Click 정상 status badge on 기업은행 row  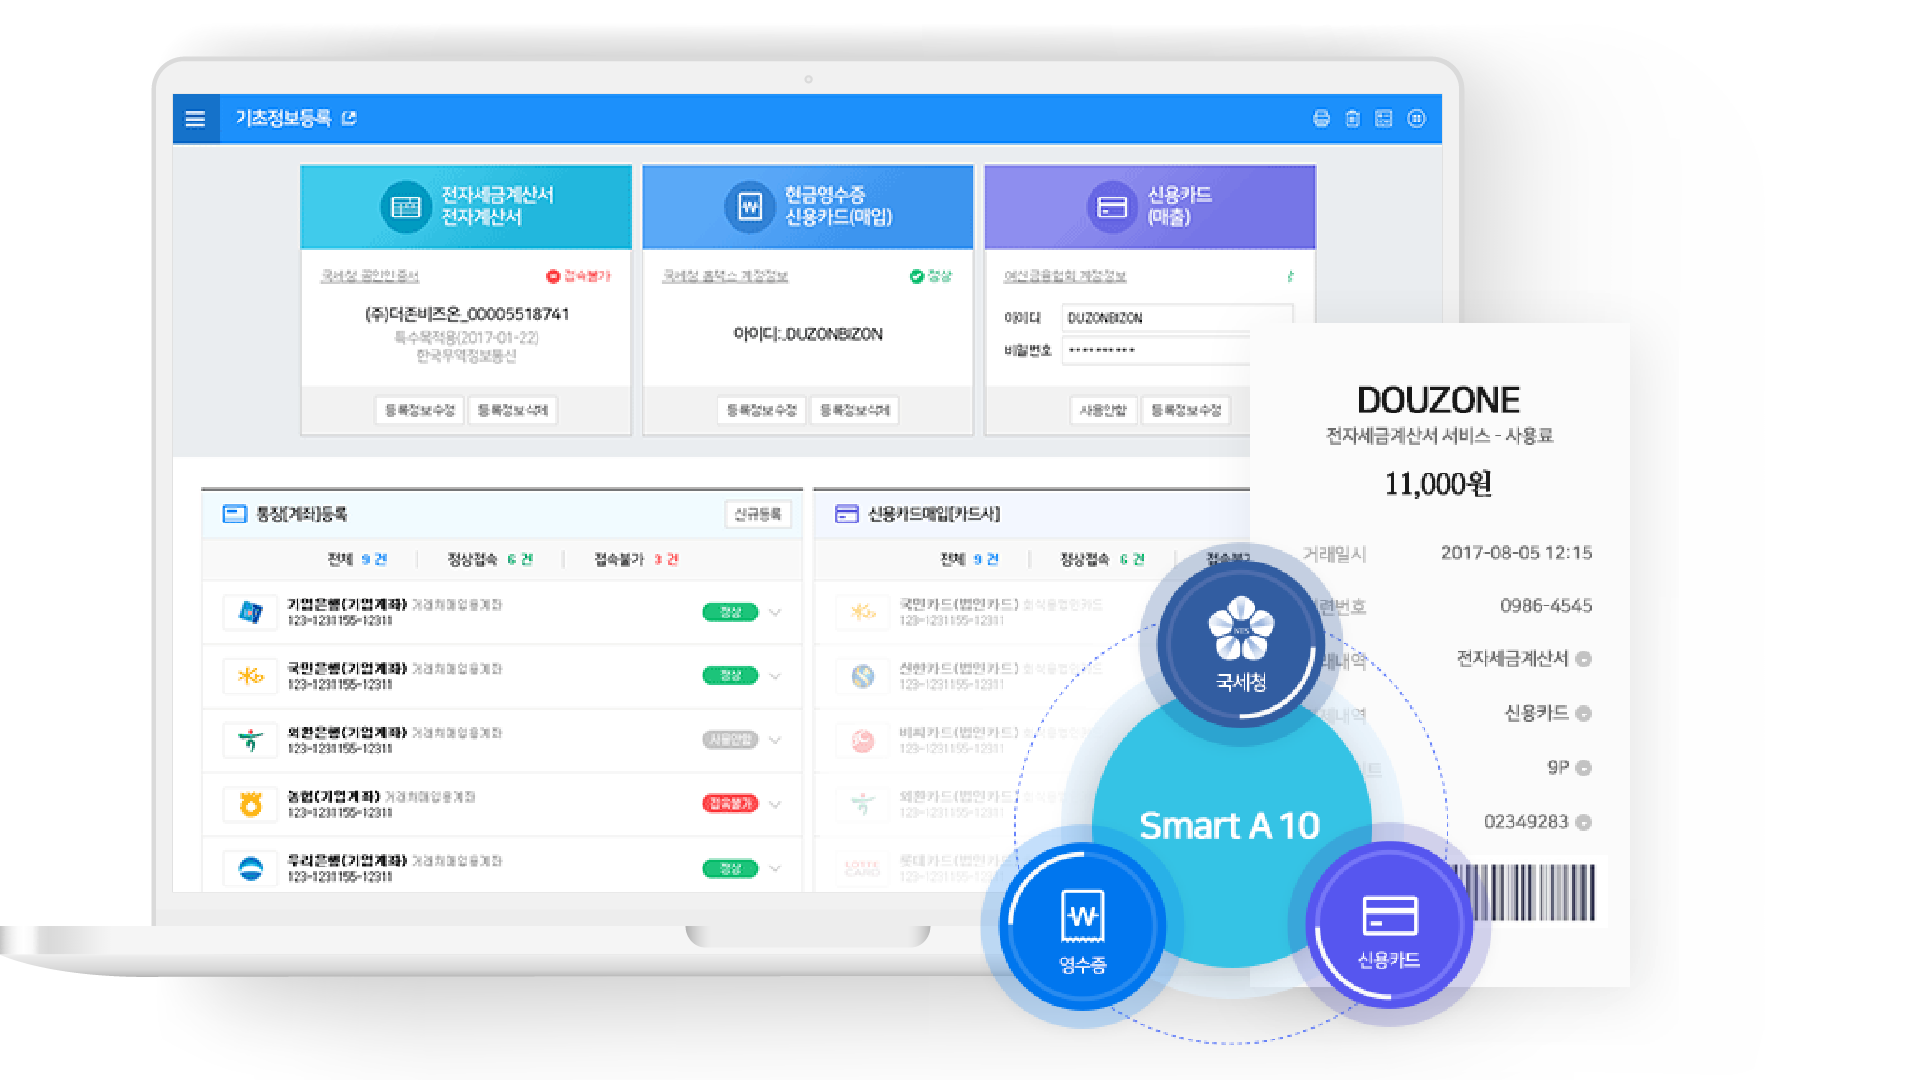click(x=730, y=612)
